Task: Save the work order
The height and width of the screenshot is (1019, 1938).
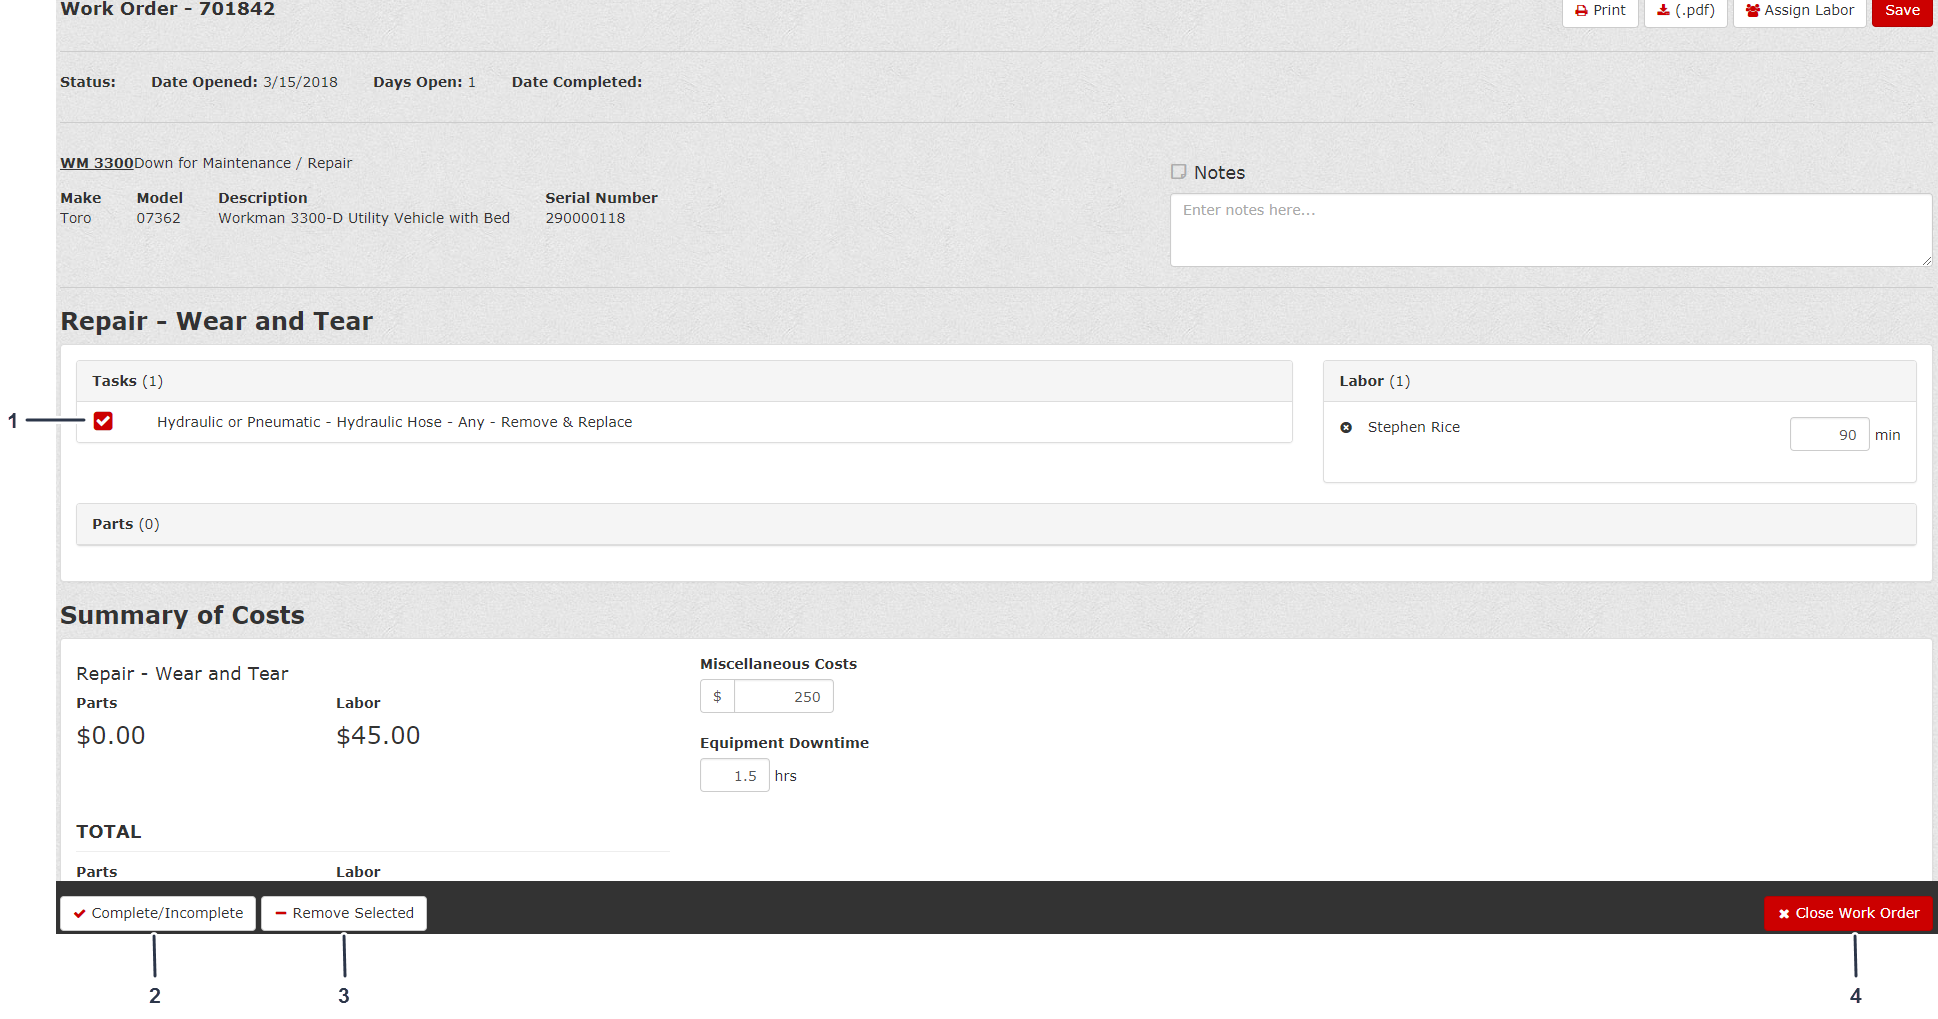Action: (x=1901, y=11)
